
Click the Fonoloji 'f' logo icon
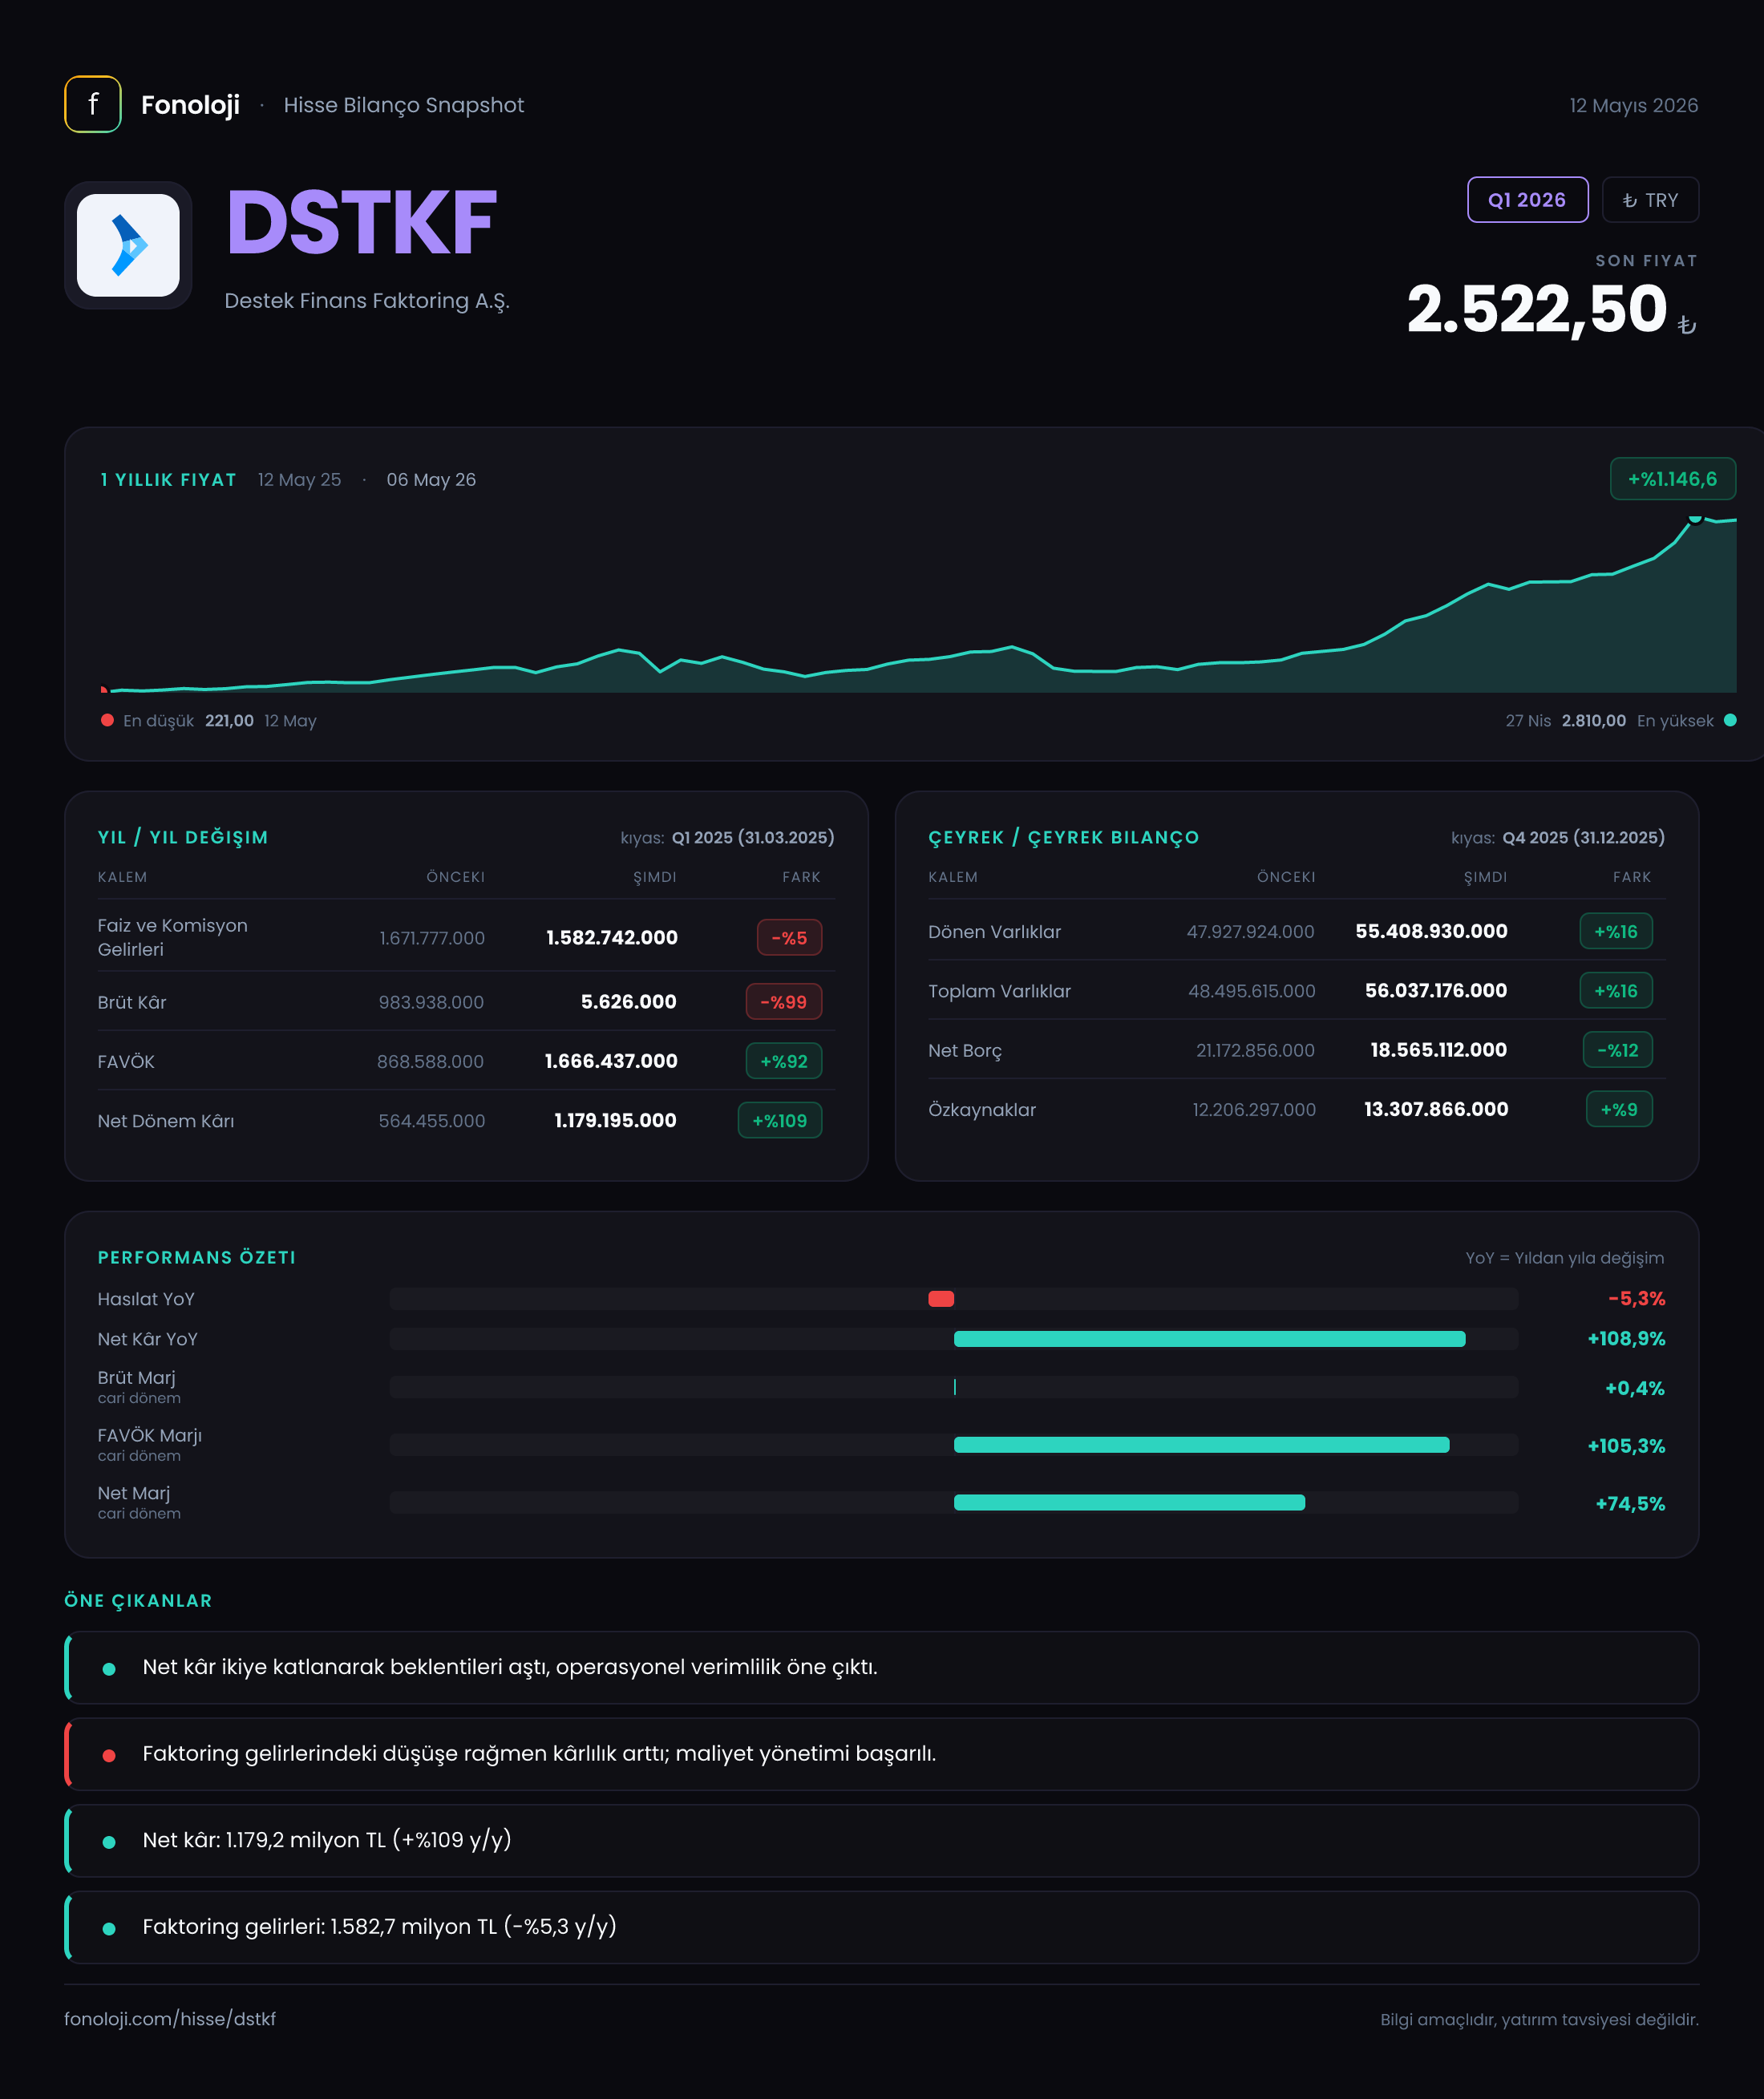point(93,104)
